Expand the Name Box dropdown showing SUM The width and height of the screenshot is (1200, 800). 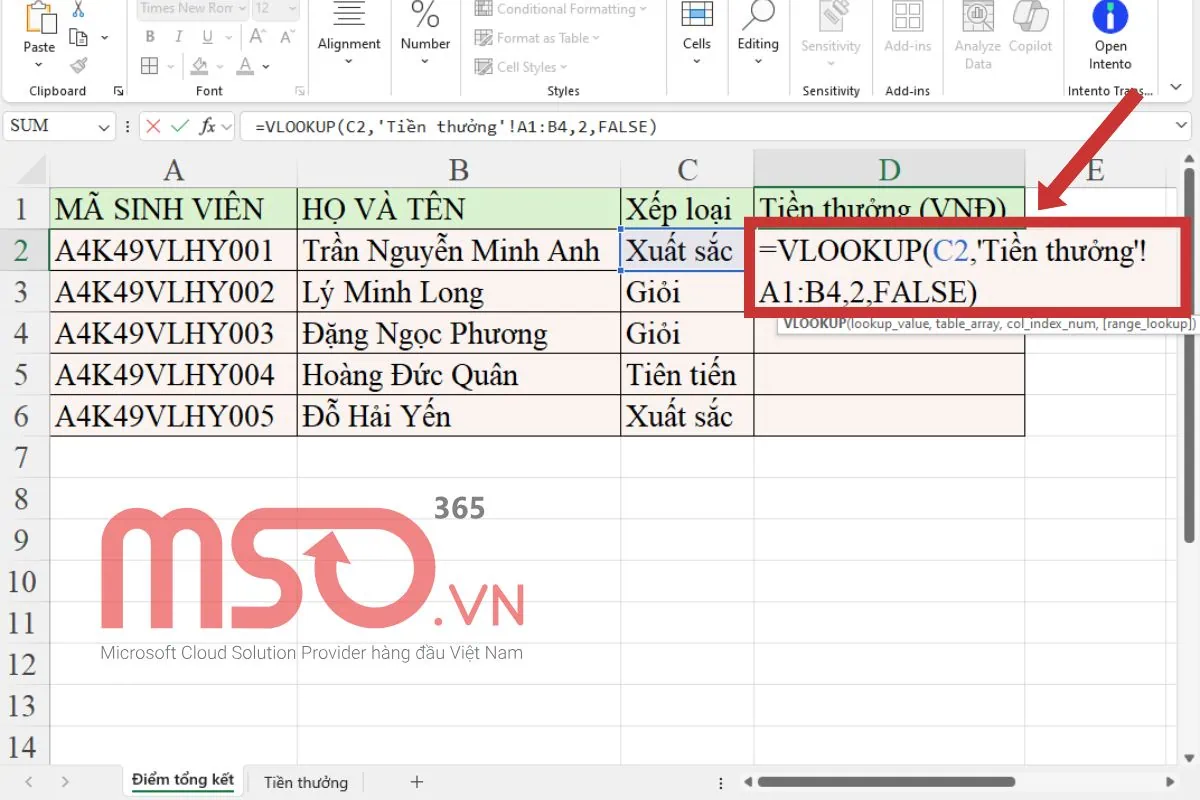click(105, 126)
